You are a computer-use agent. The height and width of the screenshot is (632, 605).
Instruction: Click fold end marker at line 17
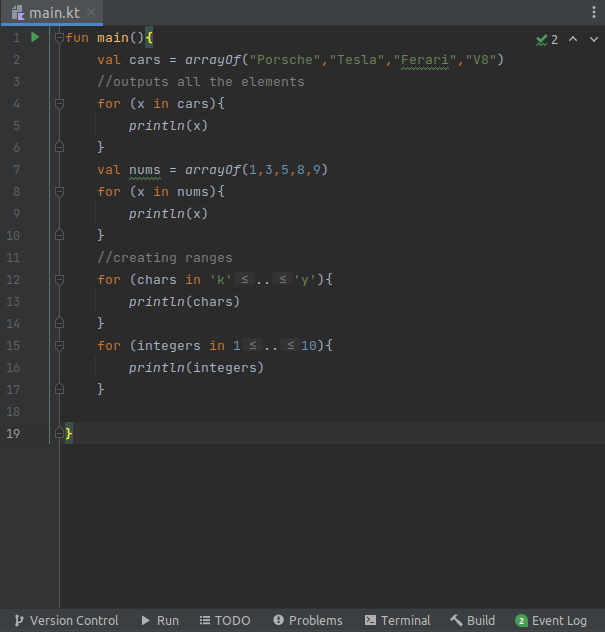click(x=59, y=389)
